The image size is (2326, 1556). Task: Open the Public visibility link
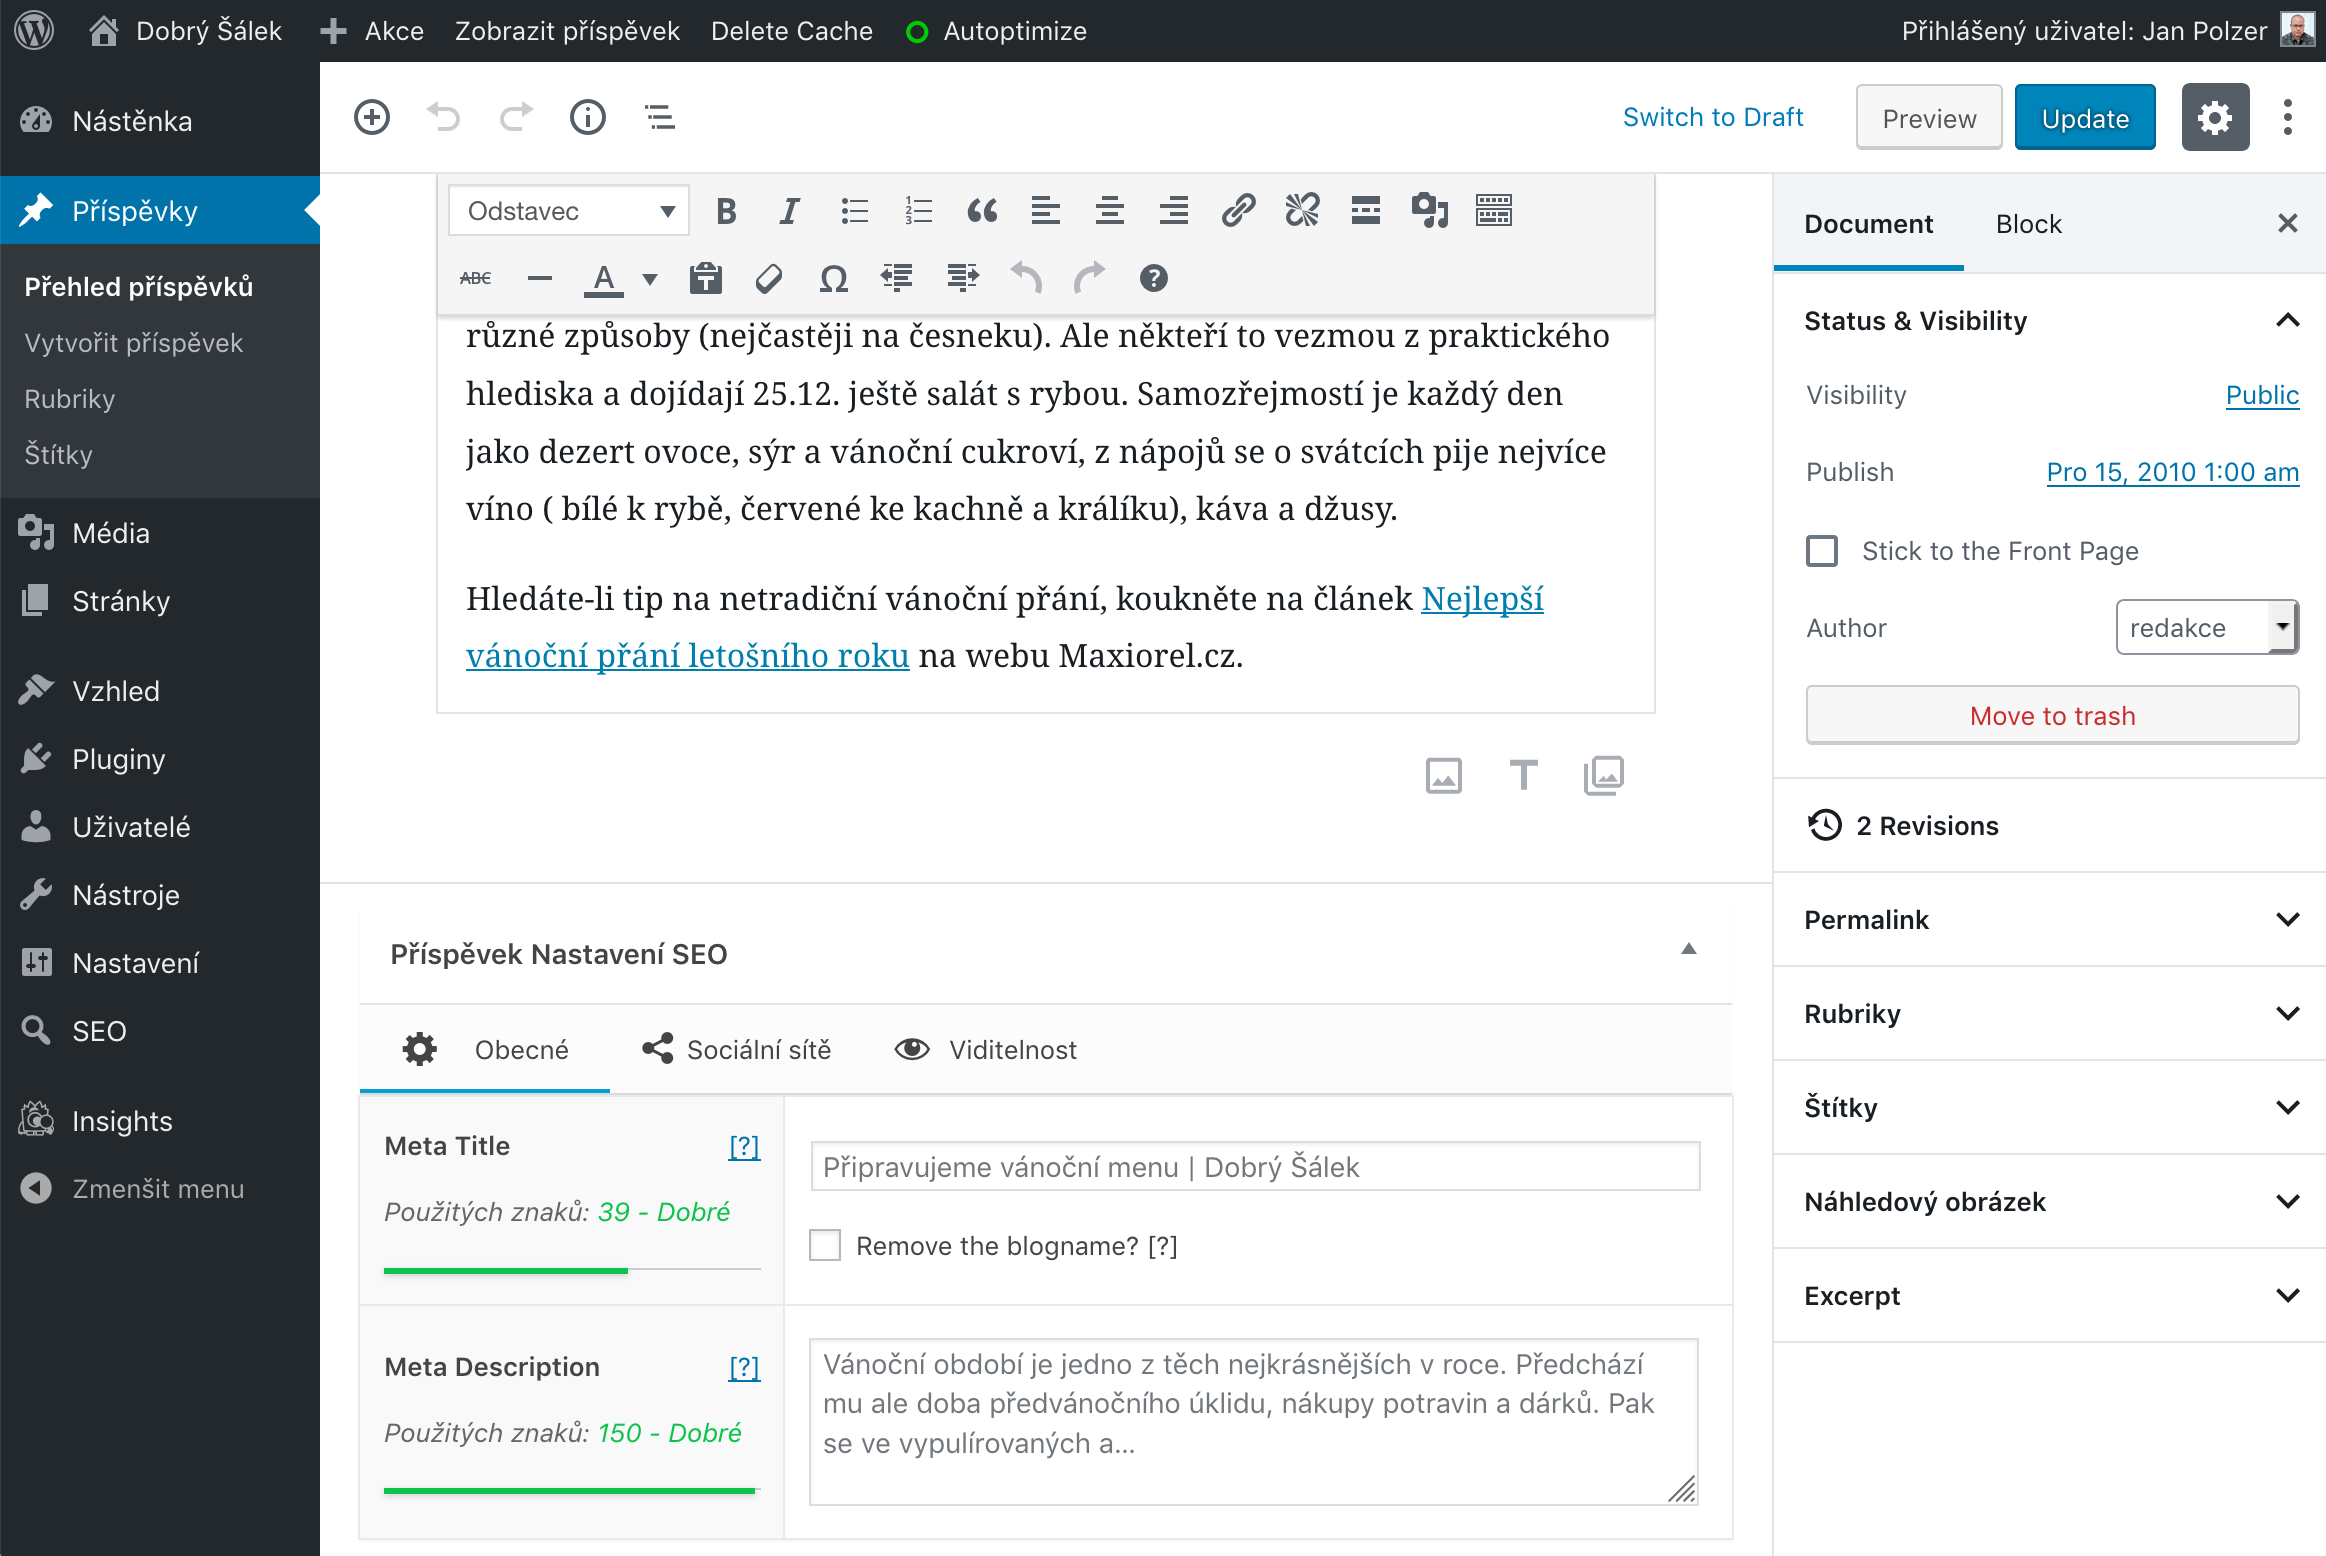tap(2262, 395)
